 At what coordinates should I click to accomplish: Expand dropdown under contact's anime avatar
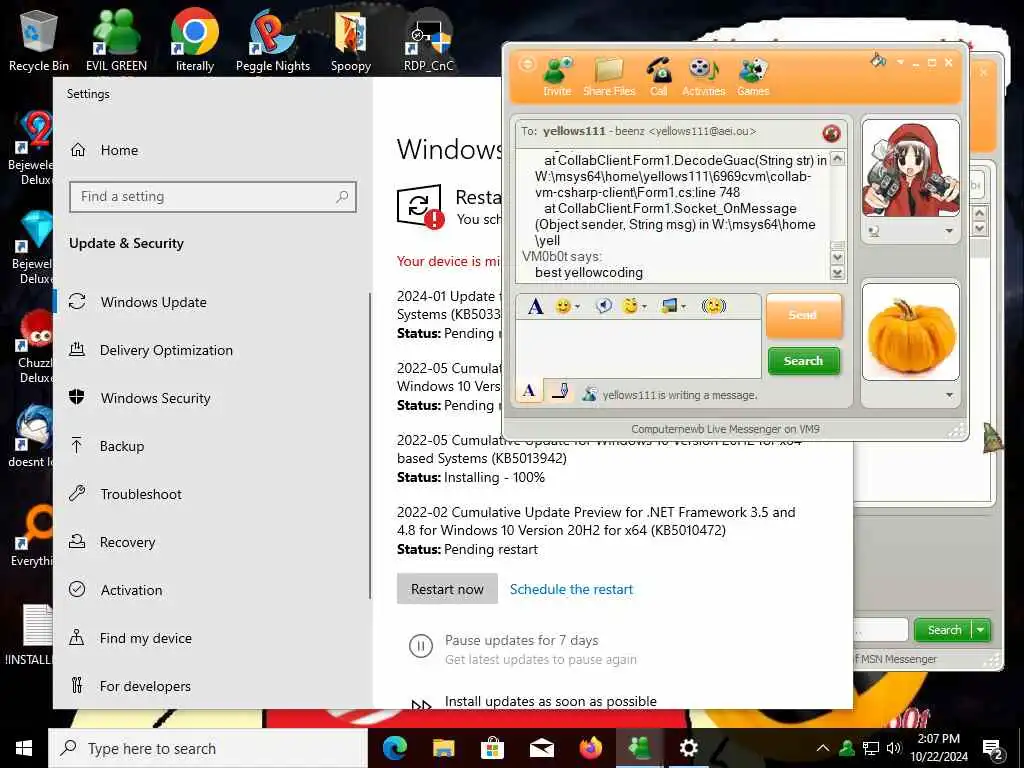(x=949, y=231)
